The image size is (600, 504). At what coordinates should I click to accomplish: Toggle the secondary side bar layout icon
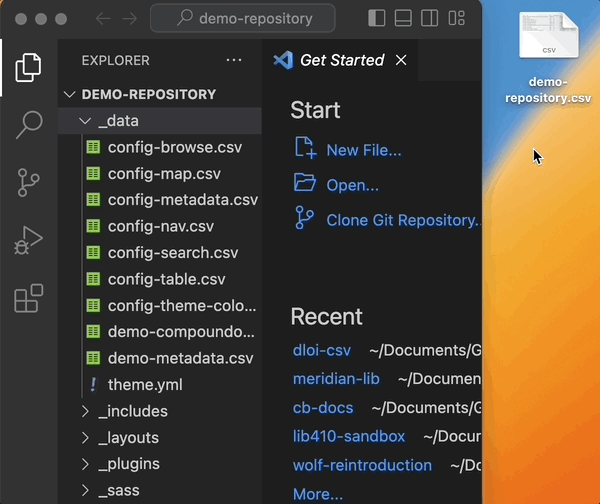pyautogui.click(x=429, y=18)
